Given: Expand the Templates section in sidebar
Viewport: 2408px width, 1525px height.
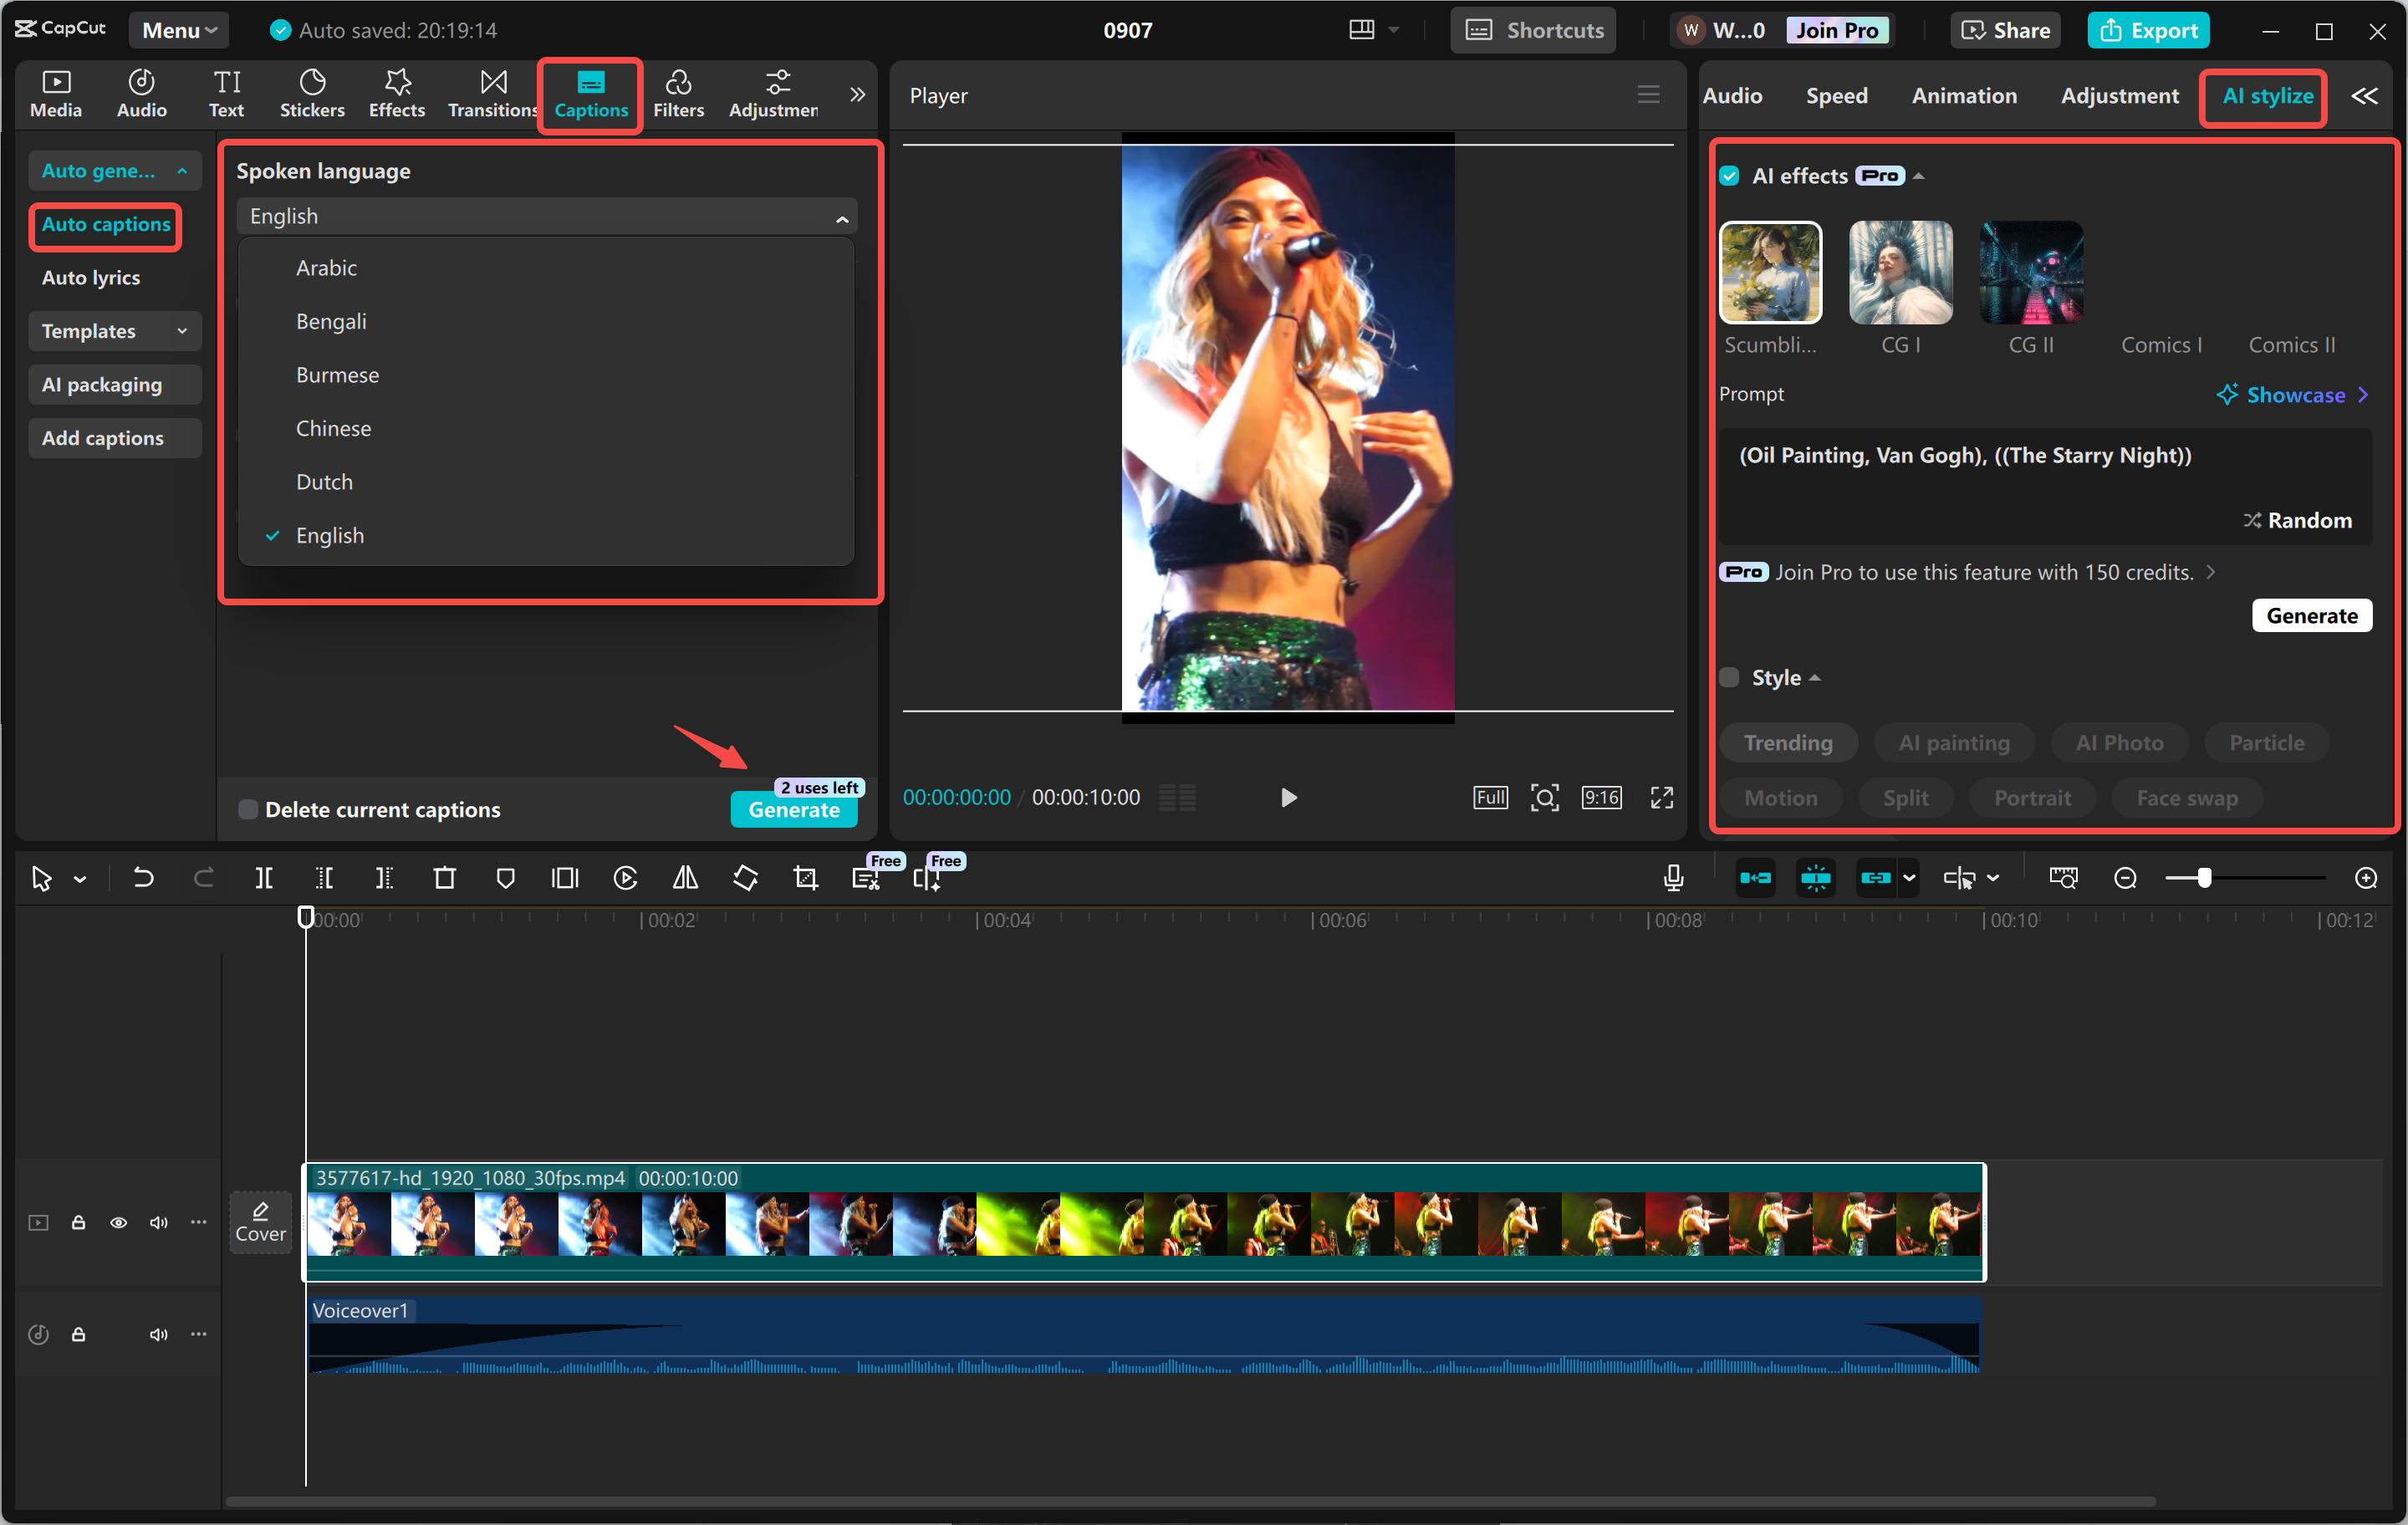Looking at the screenshot, I should [x=115, y=331].
